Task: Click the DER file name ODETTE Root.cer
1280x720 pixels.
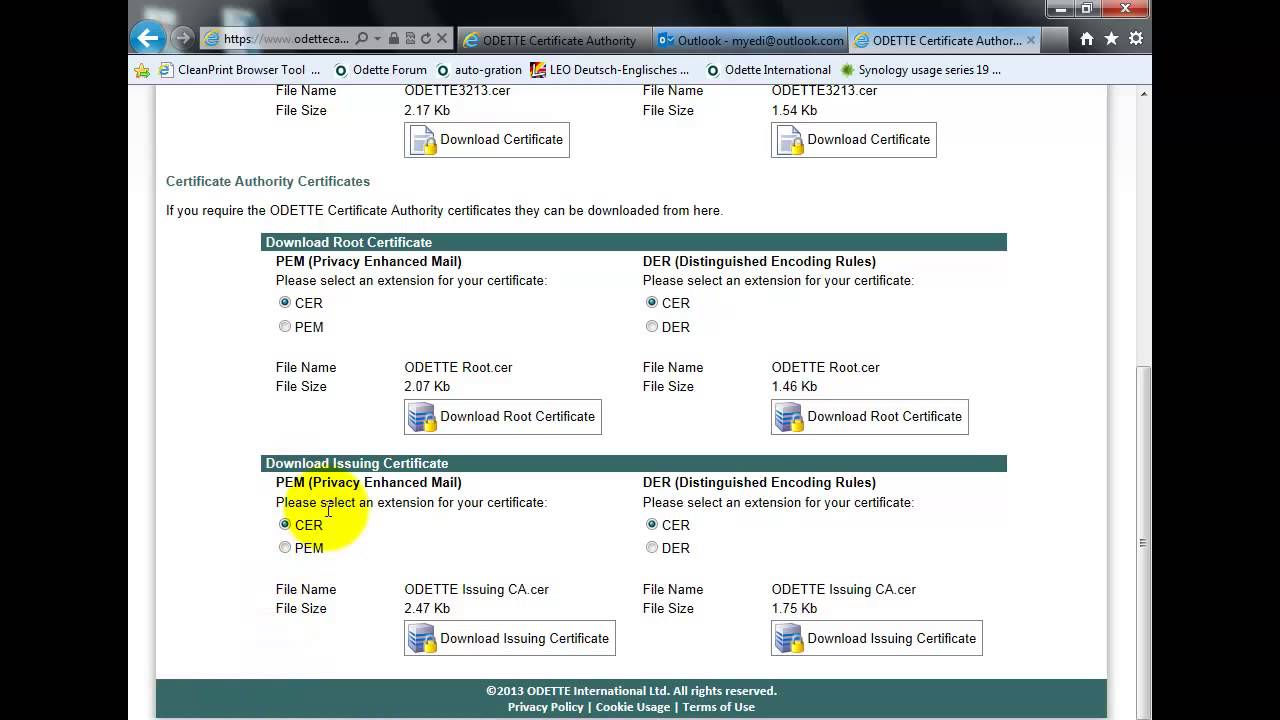Action: [x=826, y=367]
